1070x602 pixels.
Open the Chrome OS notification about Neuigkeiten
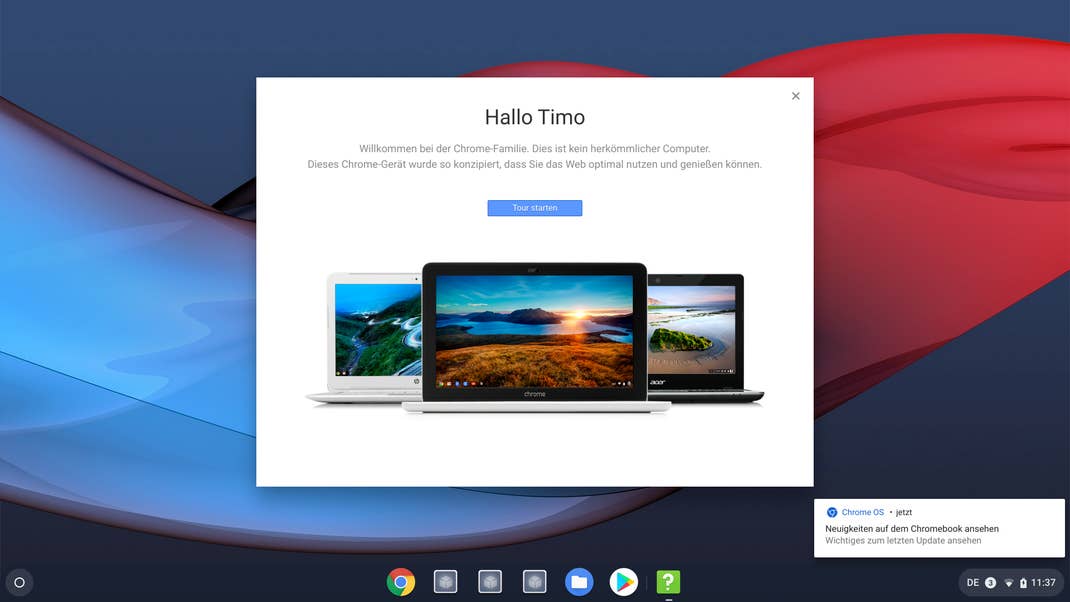939,528
